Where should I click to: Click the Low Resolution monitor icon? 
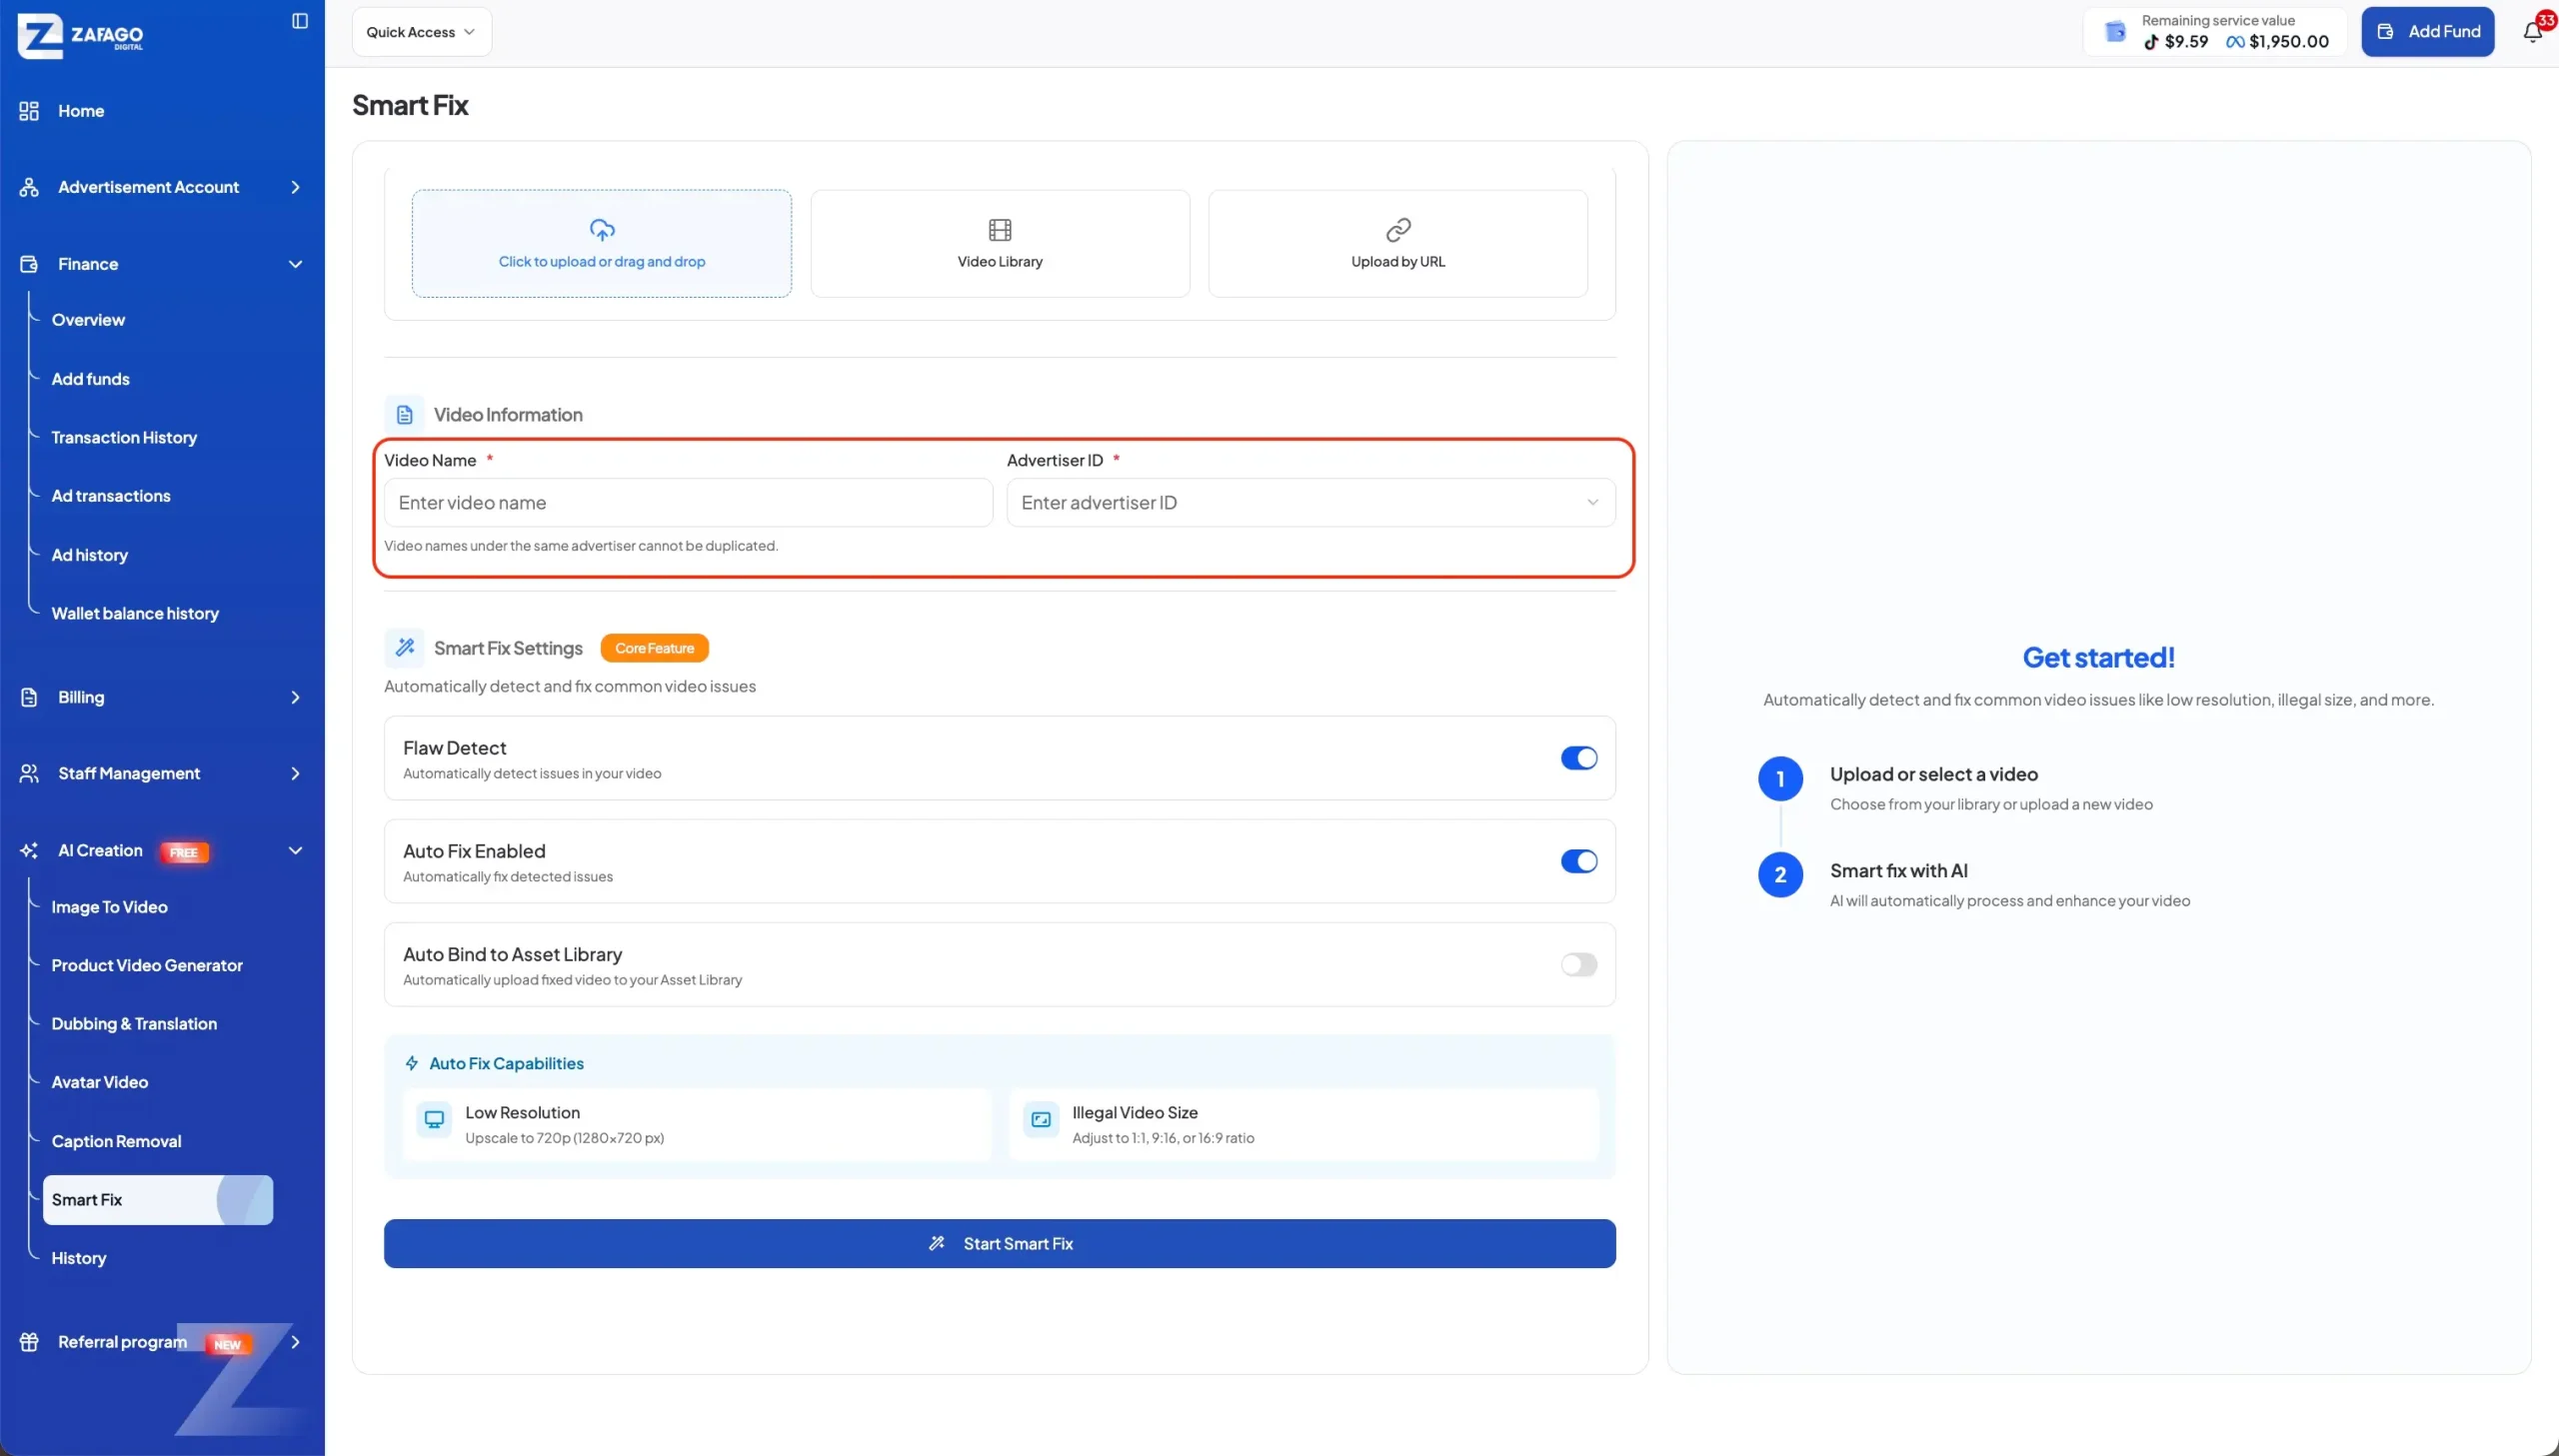(434, 1120)
